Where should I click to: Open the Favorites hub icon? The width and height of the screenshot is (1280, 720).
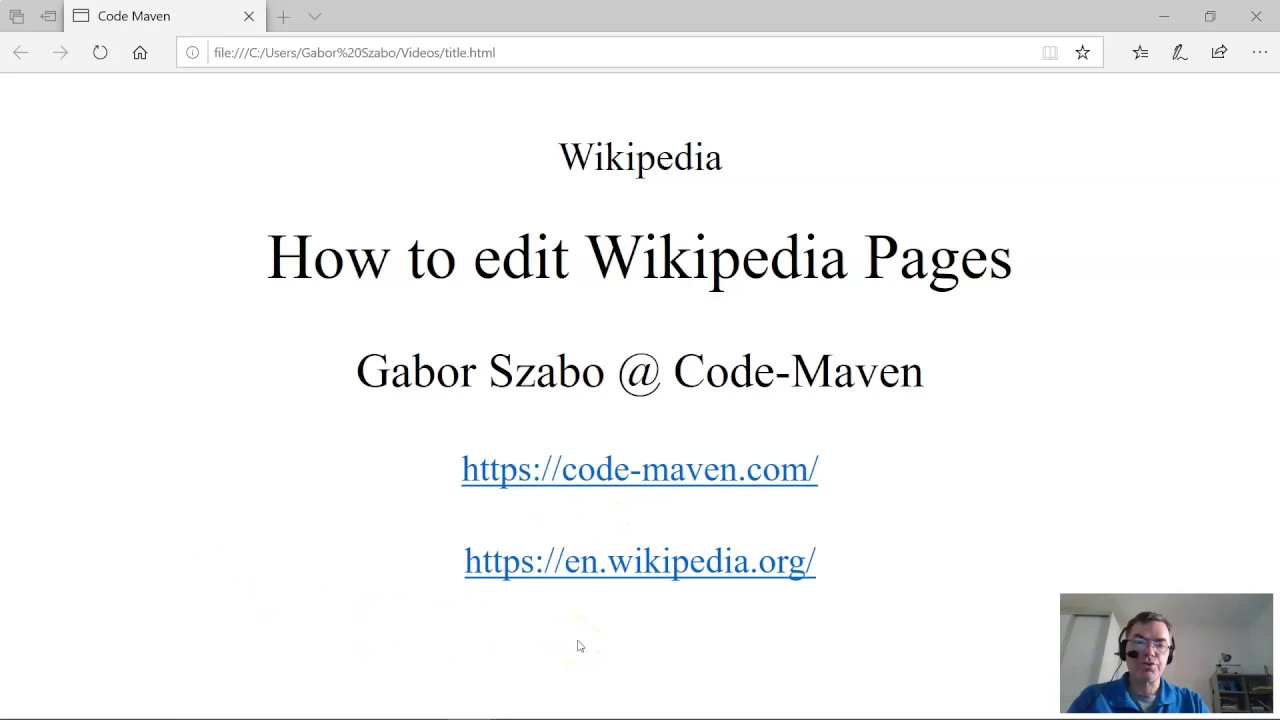(1140, 52)
